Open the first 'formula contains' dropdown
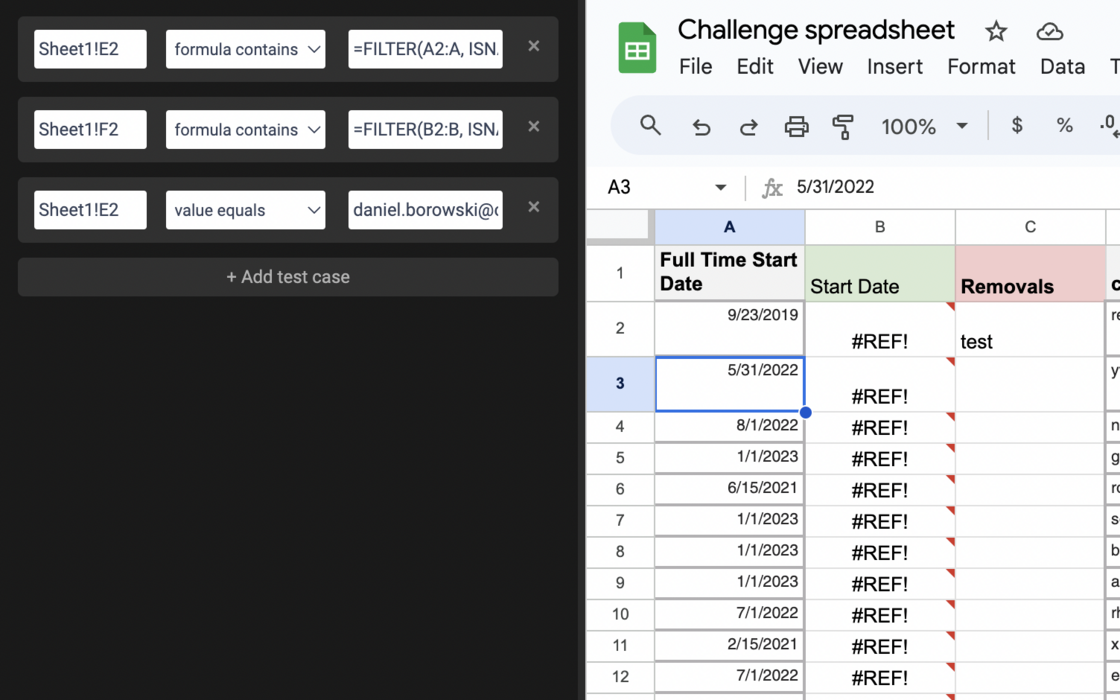 tap(245, 49)
